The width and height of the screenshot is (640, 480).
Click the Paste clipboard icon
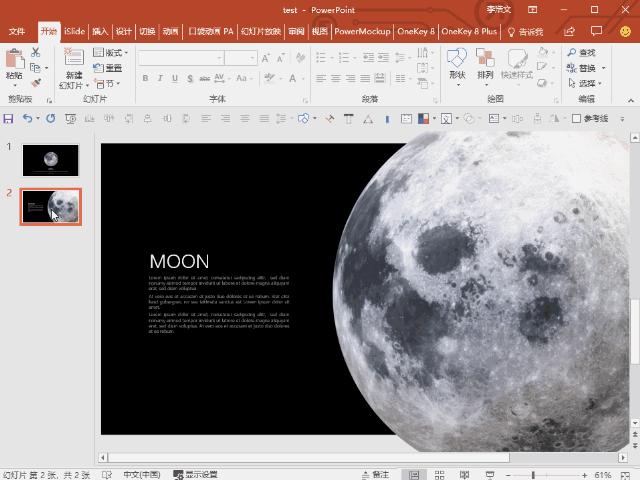pos(14,60)
